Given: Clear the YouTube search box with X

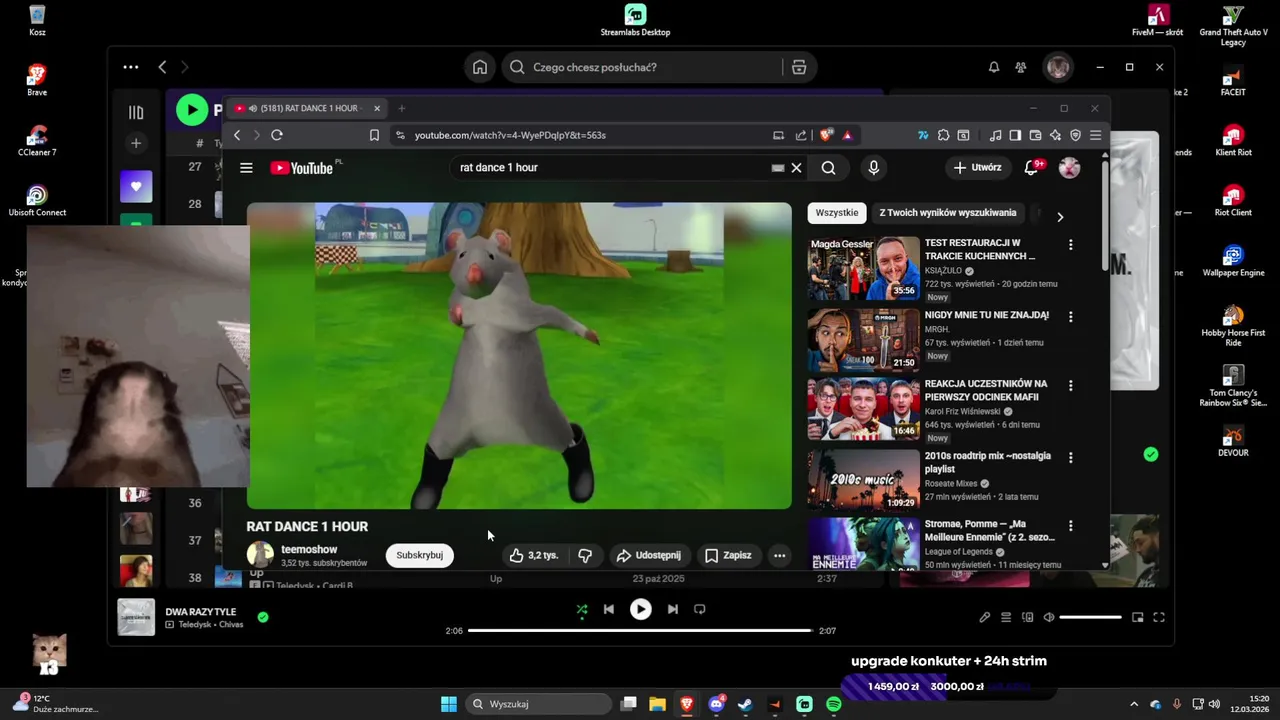Looking at the screenshot, I should [796, 168].
